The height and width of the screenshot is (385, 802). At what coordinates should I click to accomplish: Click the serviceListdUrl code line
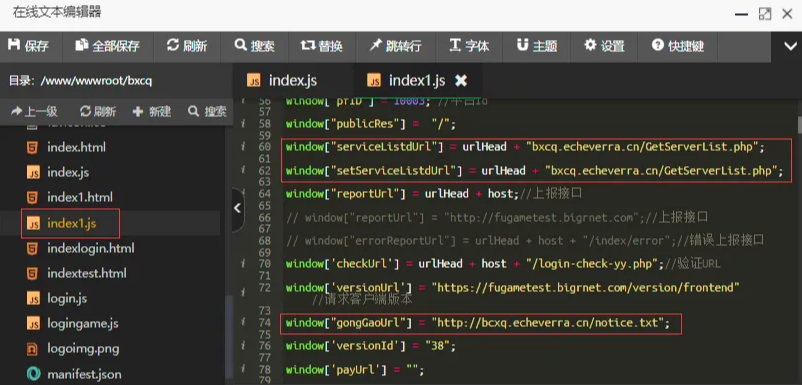point(525,148)
